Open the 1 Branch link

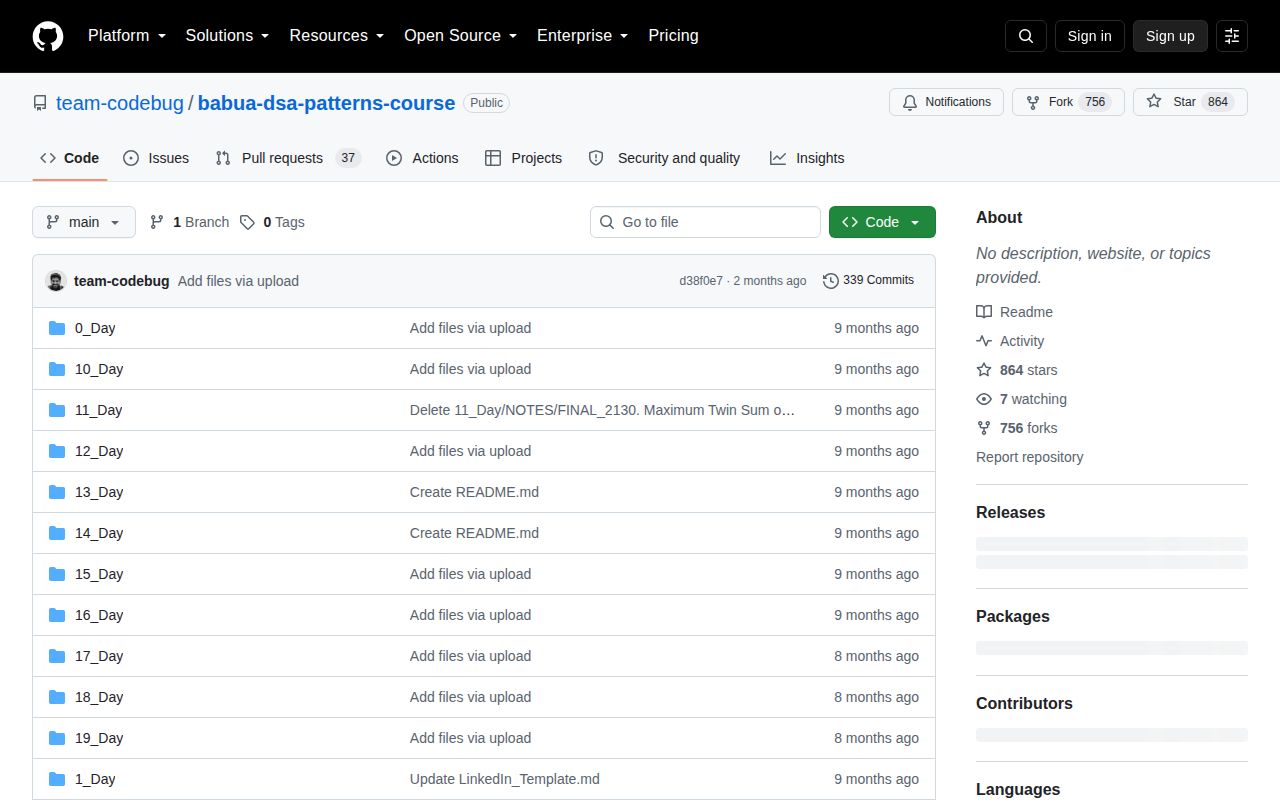click(x=189, y=222)
